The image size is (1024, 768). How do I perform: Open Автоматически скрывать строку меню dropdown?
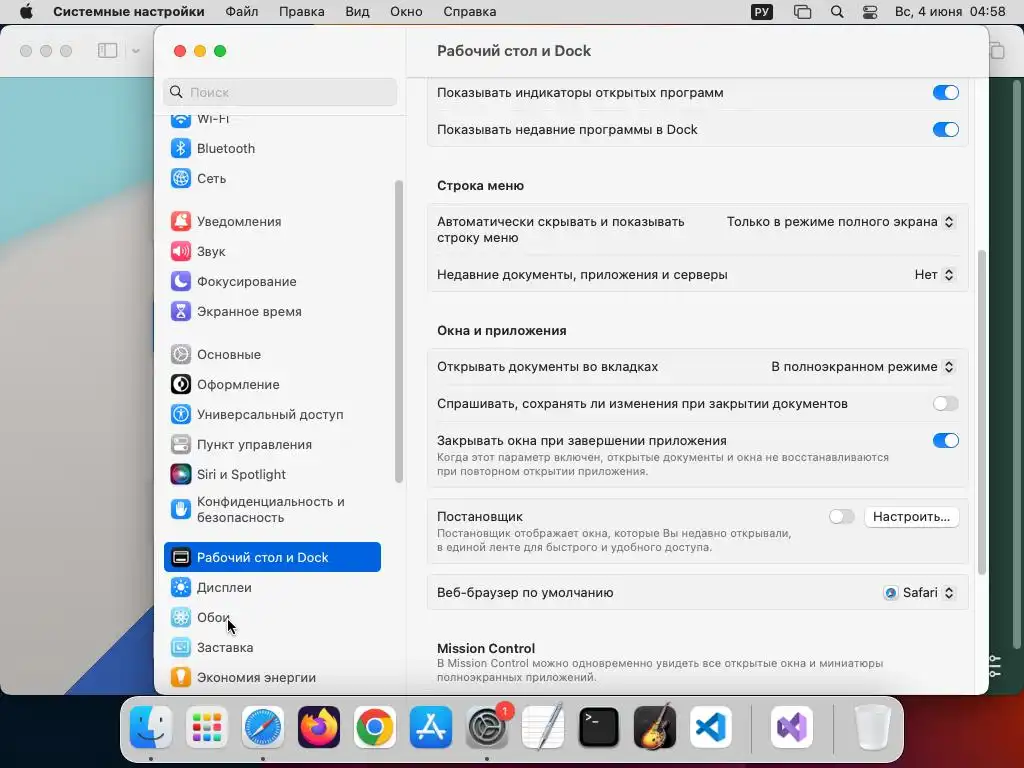pos(840,222)
